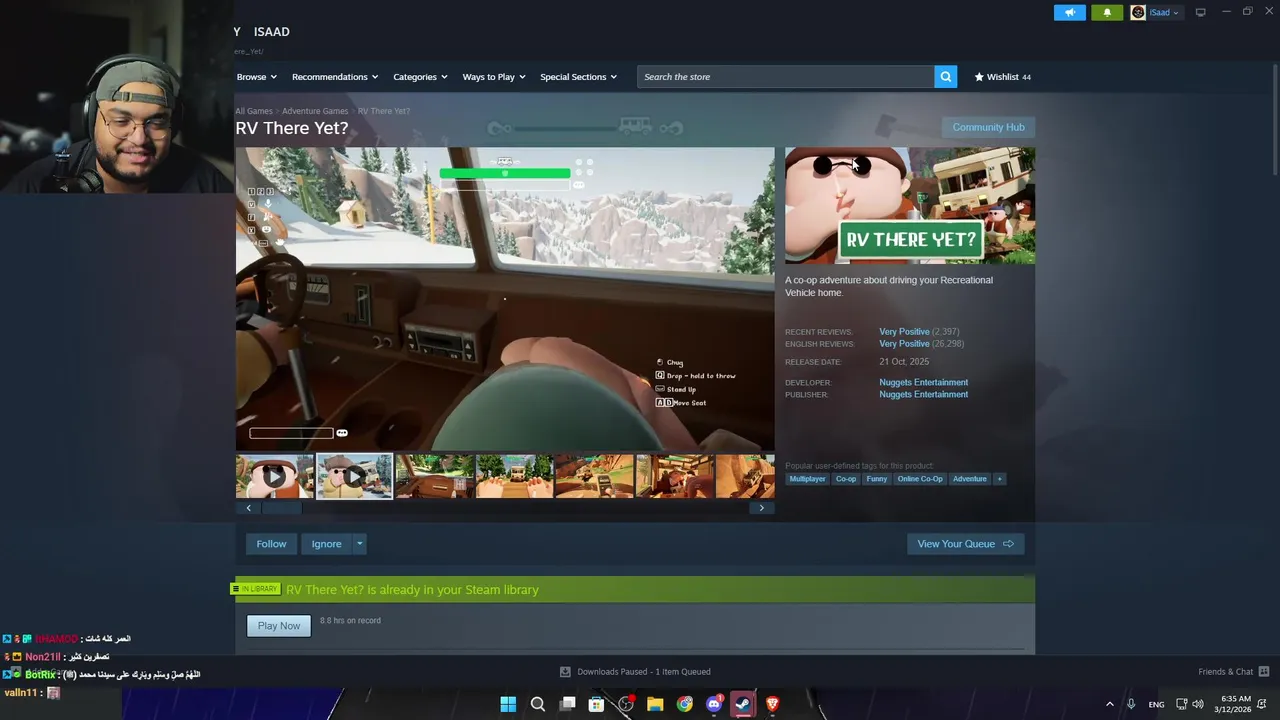The width and height of the screenshot is (1280, 720).
Task: Expand the Categories menu
Action: tap(420, 77)
